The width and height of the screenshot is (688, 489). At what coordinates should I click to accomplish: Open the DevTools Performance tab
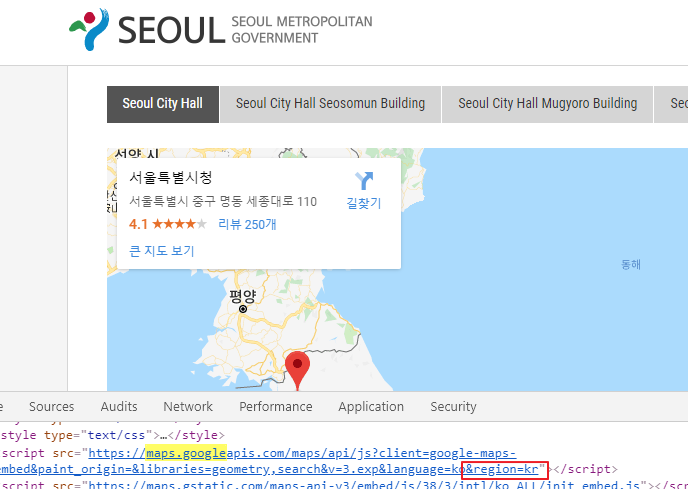[x=276, y=406]
